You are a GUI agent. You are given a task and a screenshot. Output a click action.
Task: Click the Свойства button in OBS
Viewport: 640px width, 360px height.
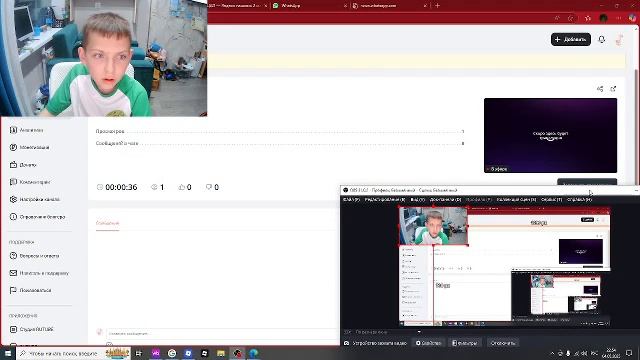pyautogui.click(x=428, y=343)
